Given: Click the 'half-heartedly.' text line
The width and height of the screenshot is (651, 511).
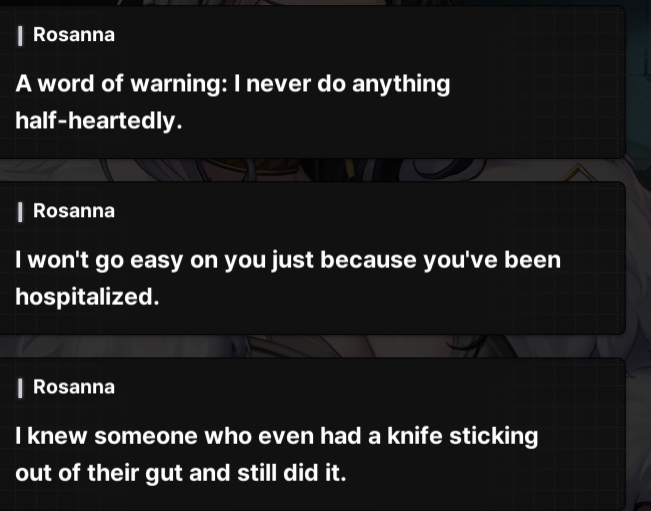Looking at the screenshot, I should click(x=99, y=121).
